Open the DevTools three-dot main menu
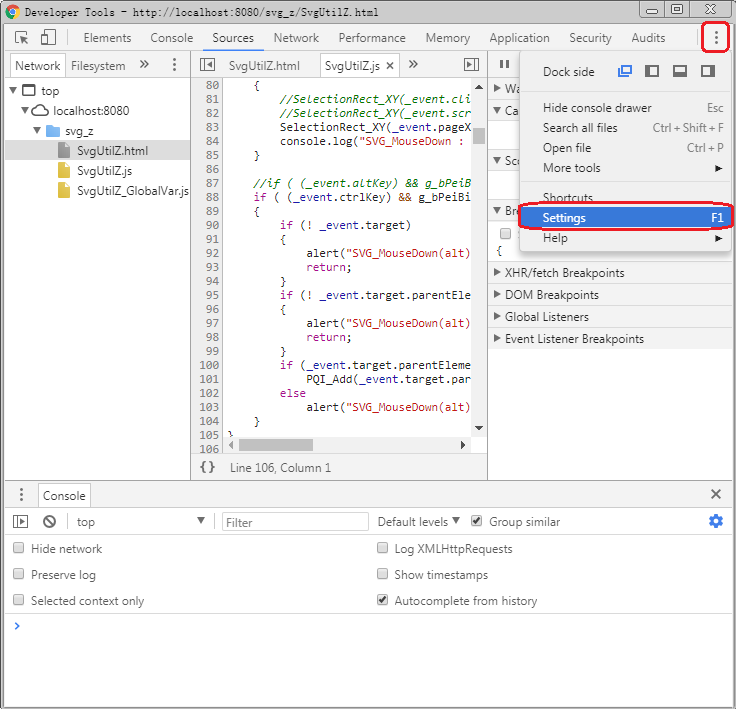Image resolution: width=736 pixels, height=709 pixels. click(716, 38)
